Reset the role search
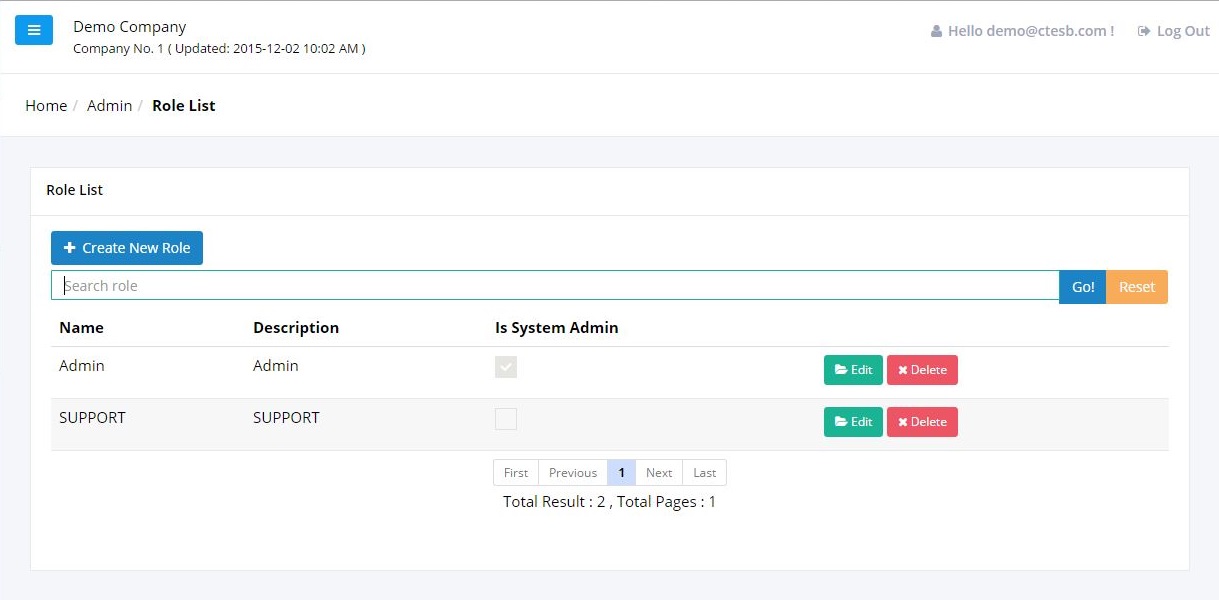This screenshot has height=600, width=1219. click(1137, 287)
